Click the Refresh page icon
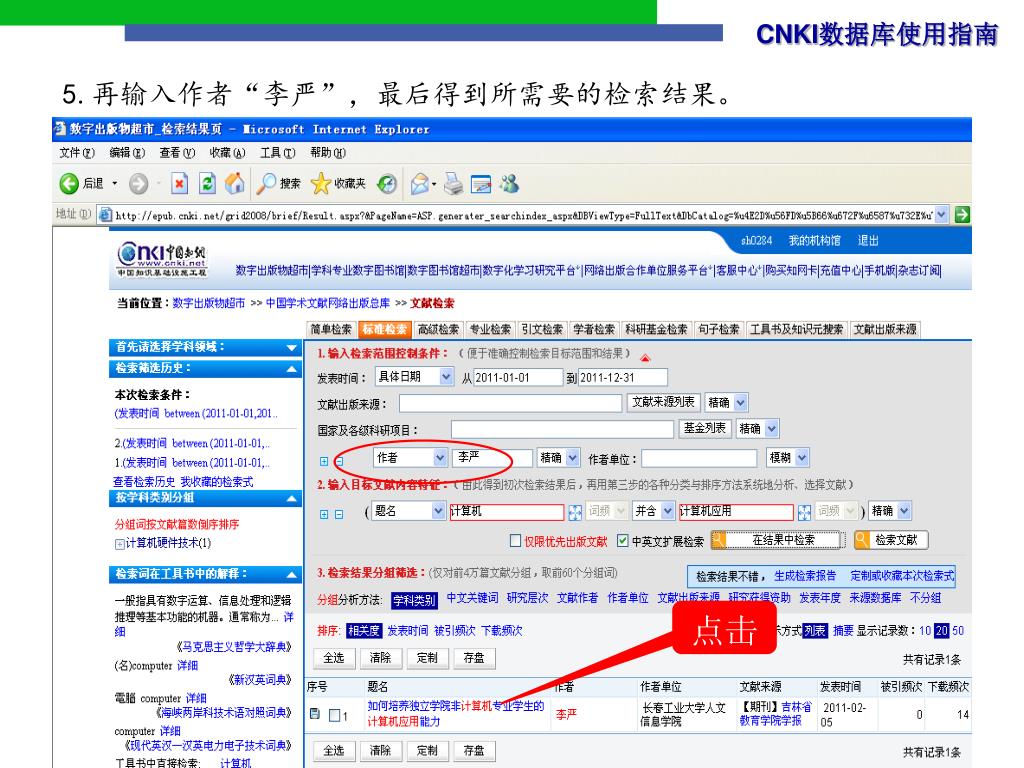 (207, 184)
